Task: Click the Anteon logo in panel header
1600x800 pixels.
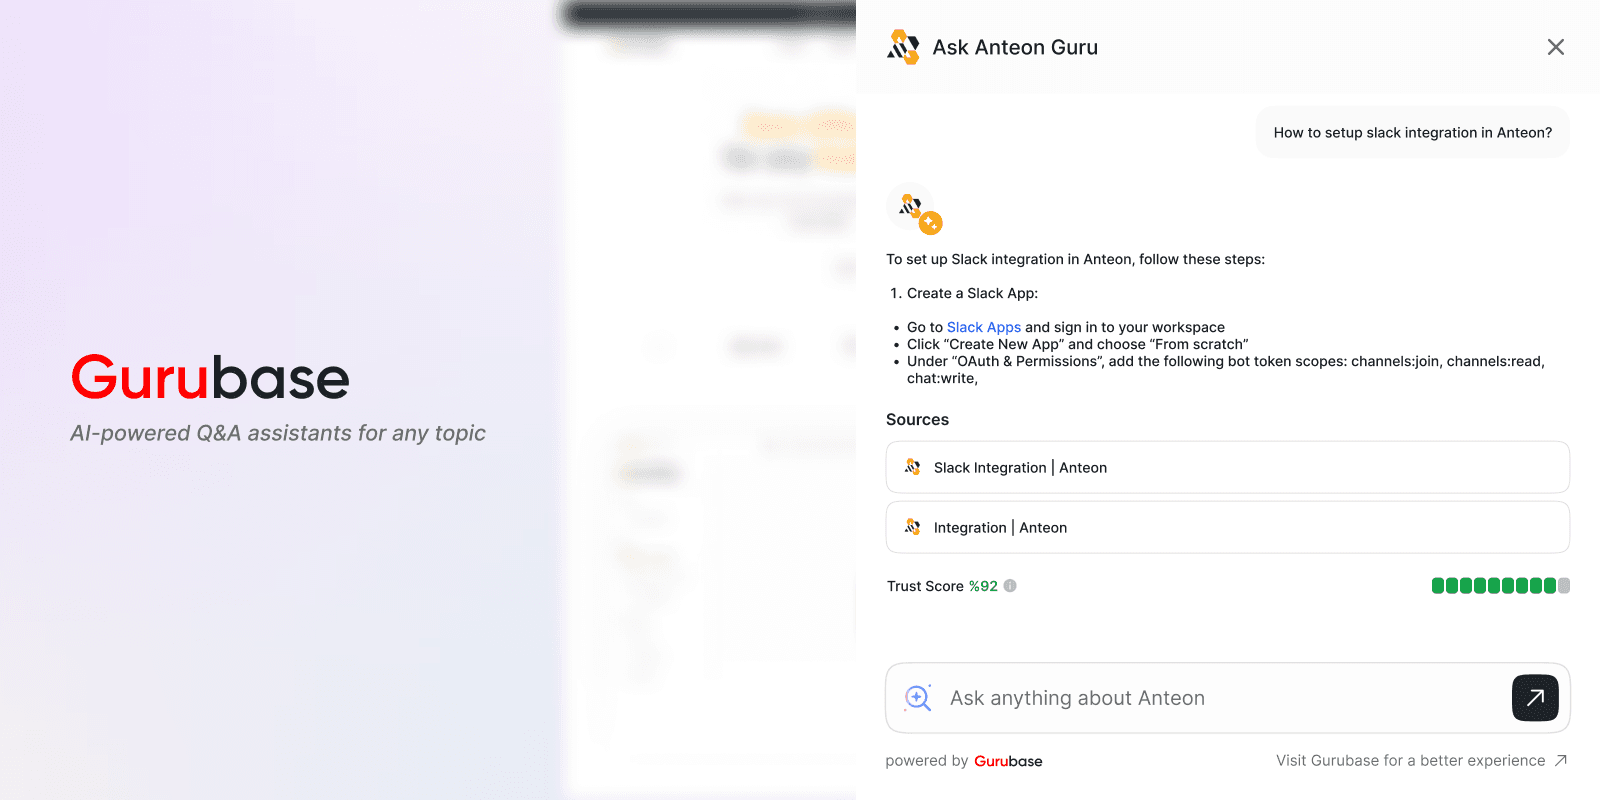Action: 903,47
